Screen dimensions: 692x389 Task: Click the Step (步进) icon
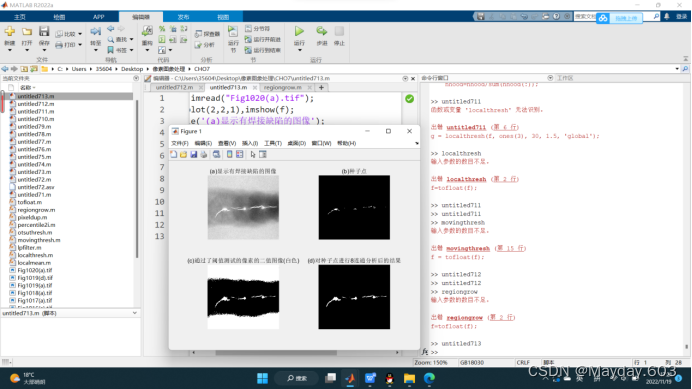click(x=322, y=31)
